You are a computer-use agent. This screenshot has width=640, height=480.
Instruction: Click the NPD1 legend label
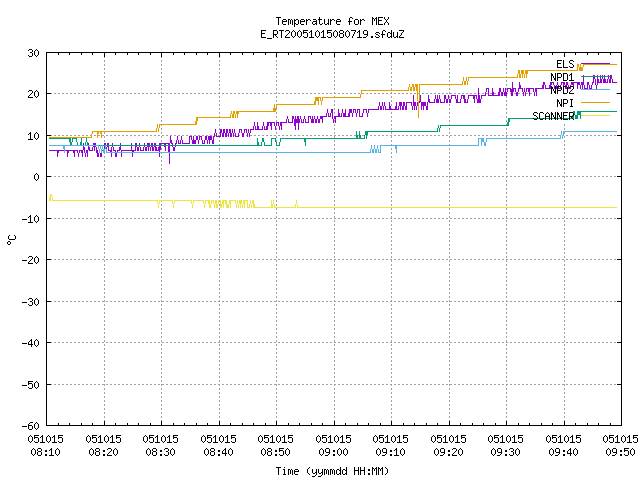[x=562, y=77]
